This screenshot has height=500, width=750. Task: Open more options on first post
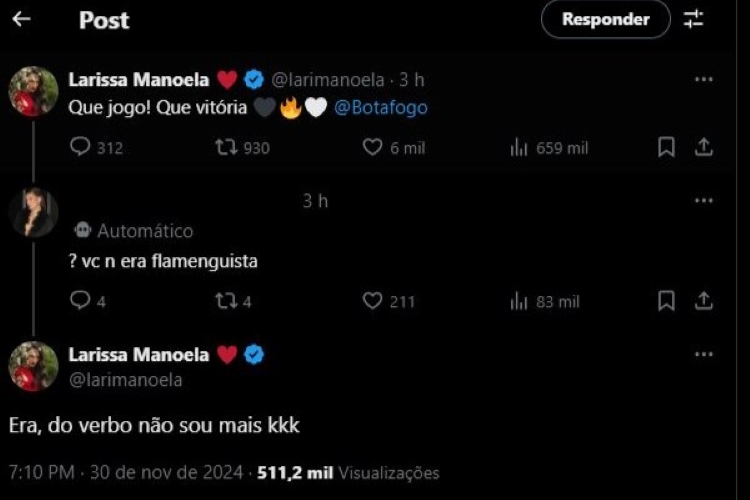[704, 80]
